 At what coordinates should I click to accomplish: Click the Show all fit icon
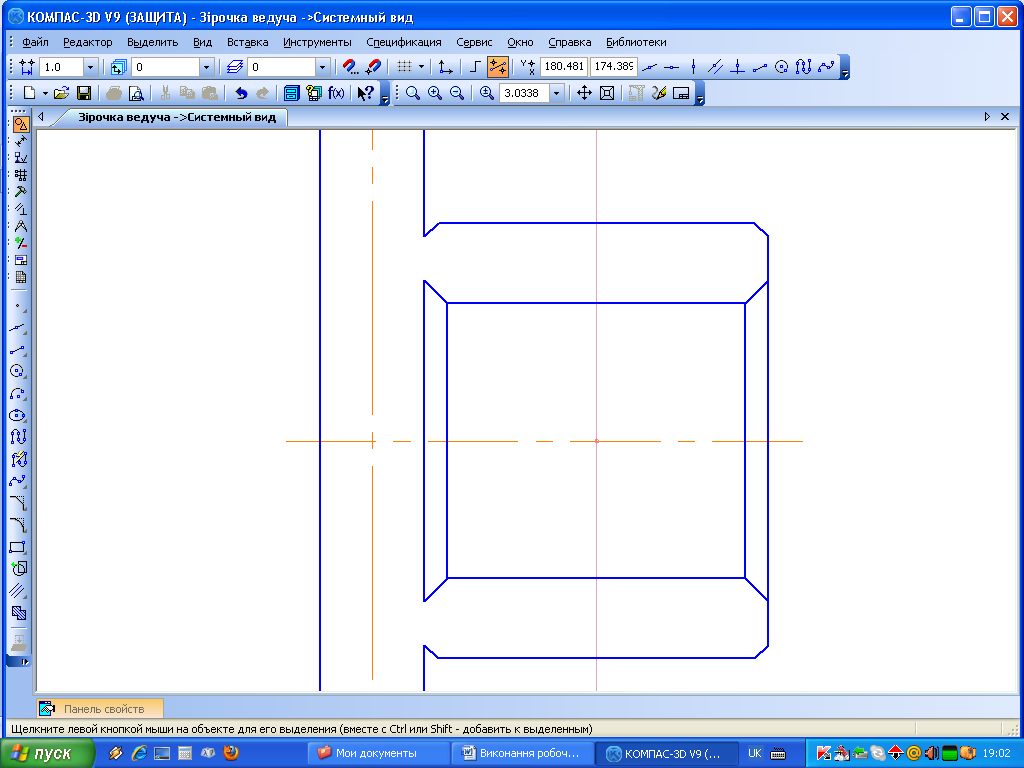click(606, 93)
